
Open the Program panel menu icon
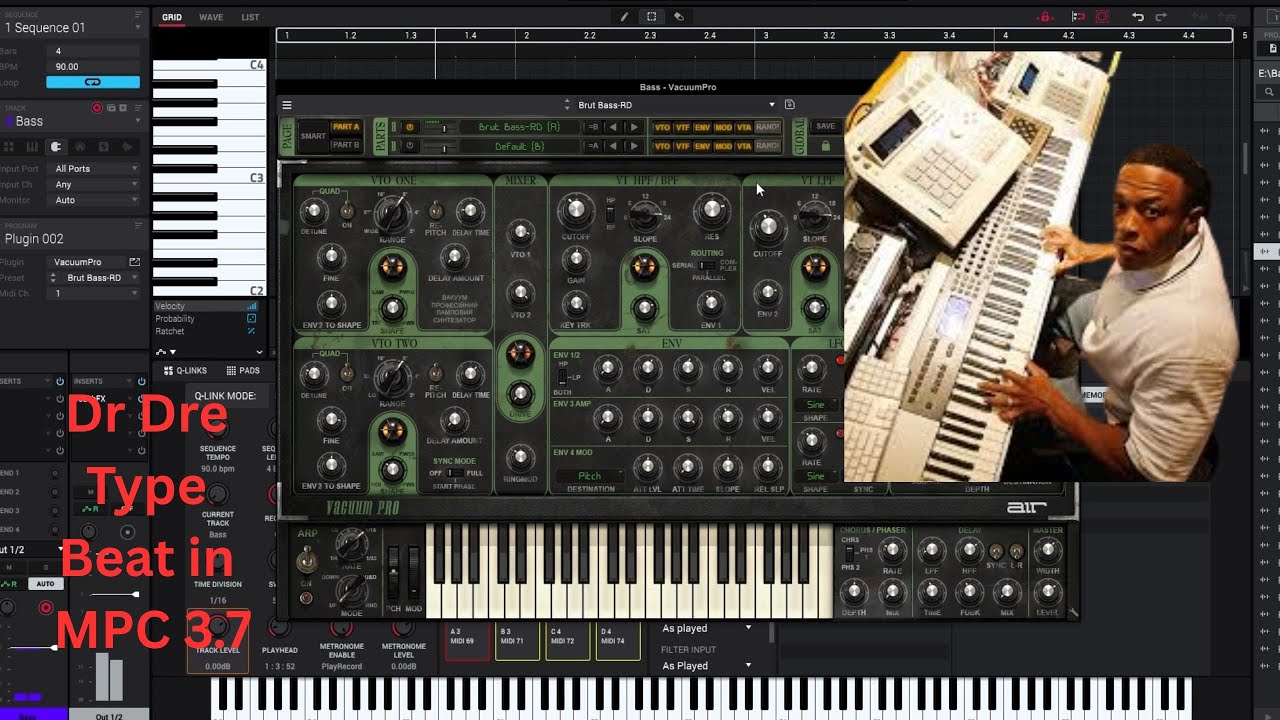point(138,227)
